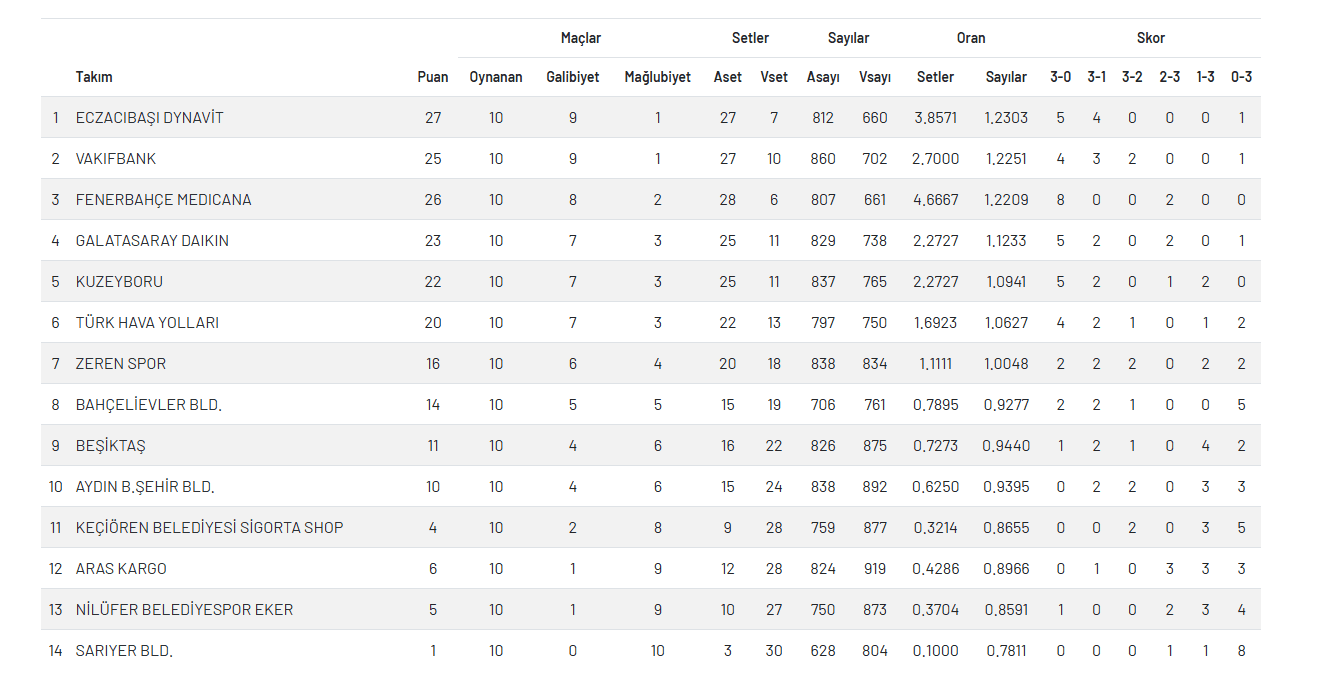The width and height of the screenshot is (1340, 691).
Task: Click the Takım column header
Action: [x=94, y=77]
